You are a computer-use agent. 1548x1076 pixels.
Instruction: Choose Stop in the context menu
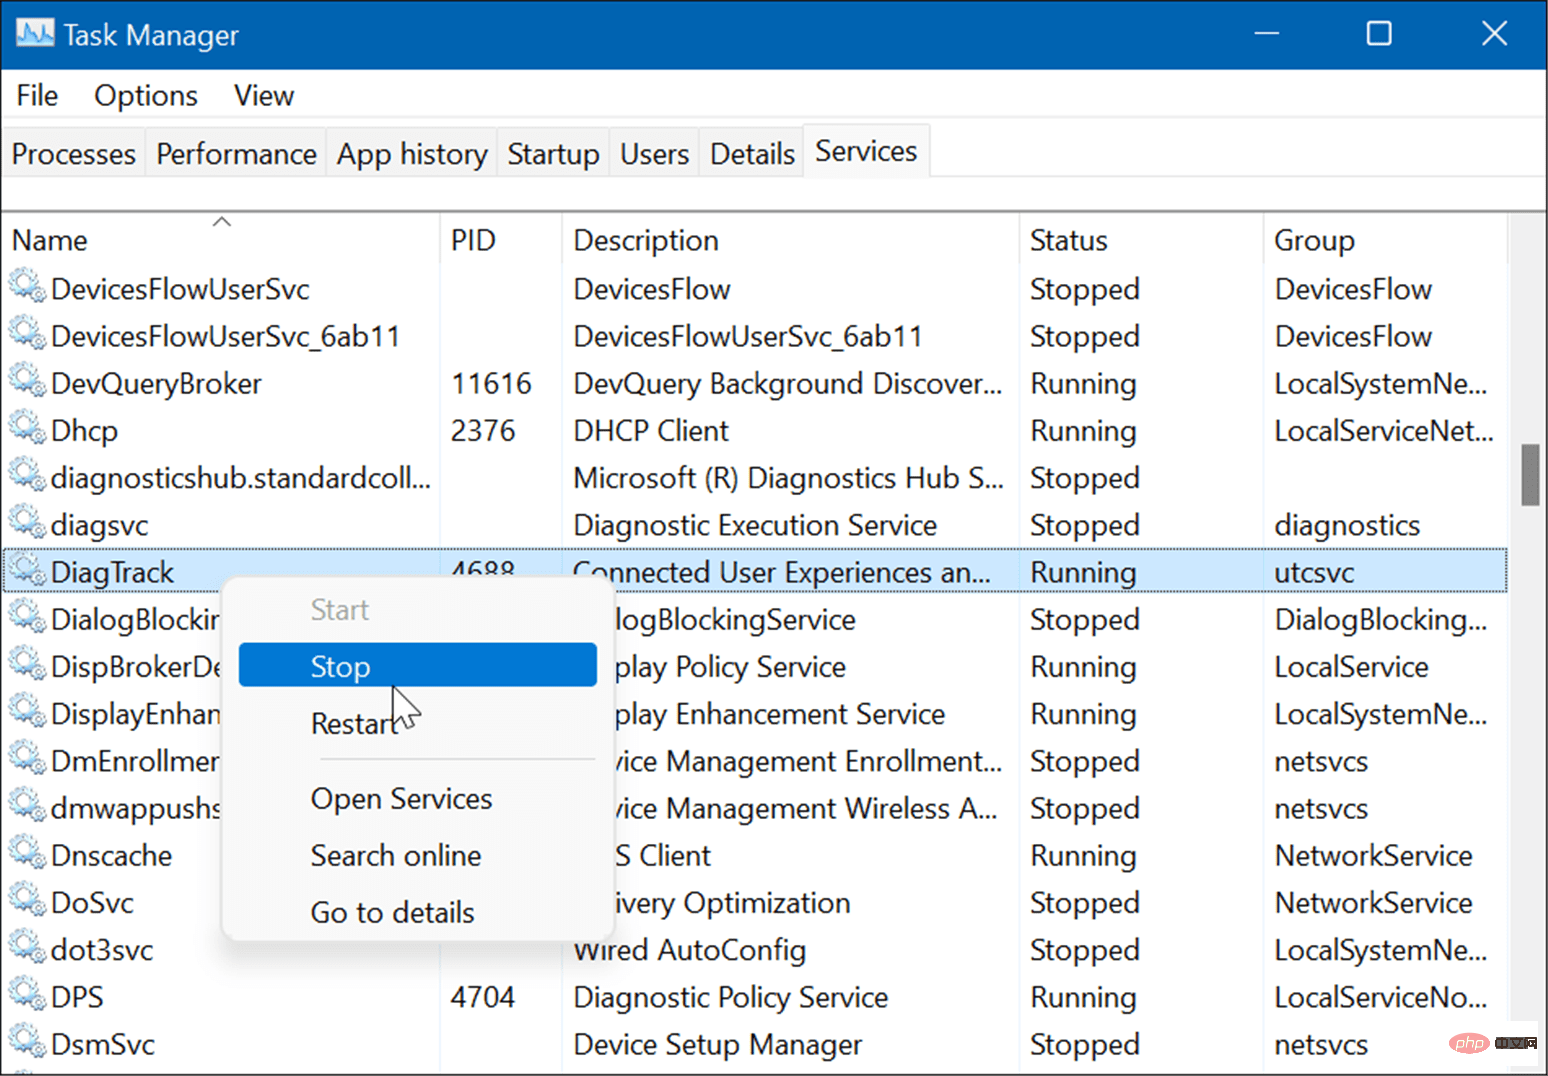click(418, 666)
